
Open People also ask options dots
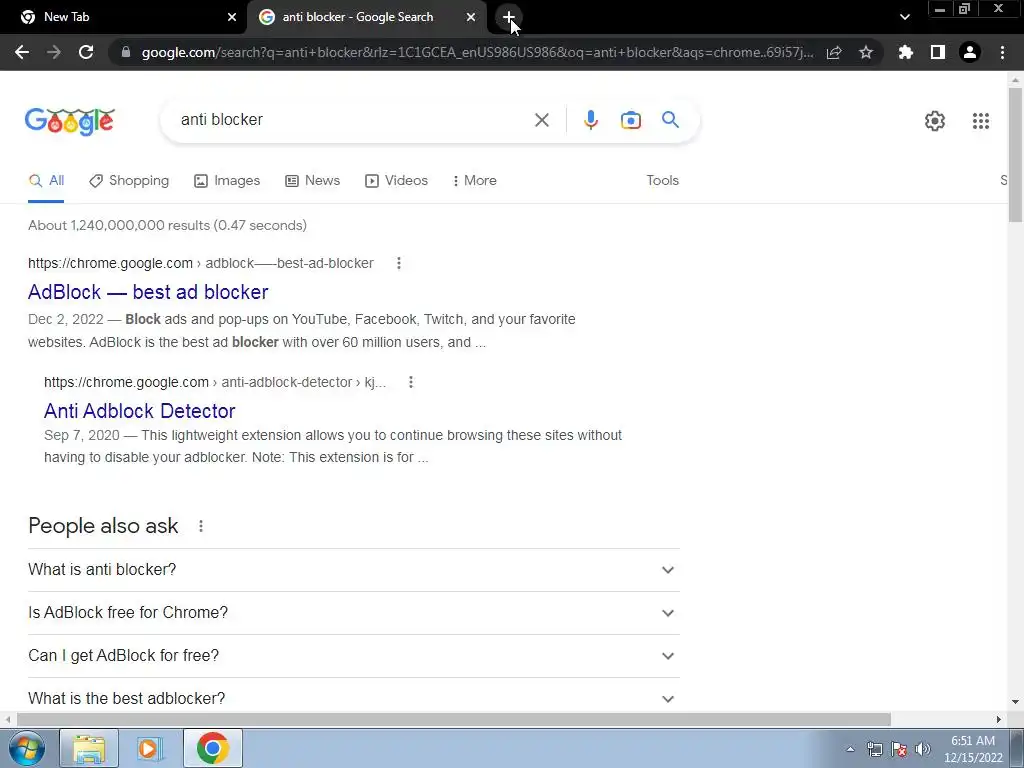pos(200,526)
